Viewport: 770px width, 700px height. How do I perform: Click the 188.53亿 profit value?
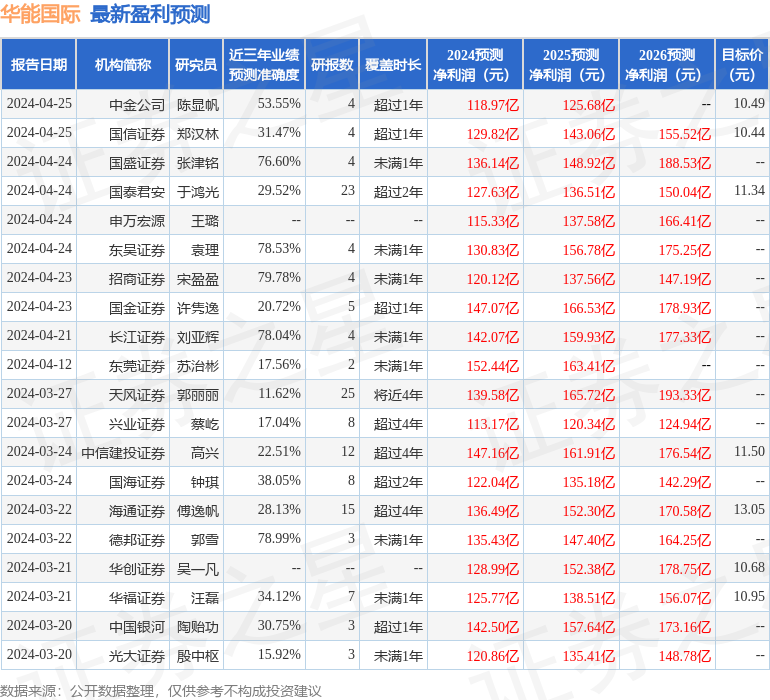tap(685, 163)
